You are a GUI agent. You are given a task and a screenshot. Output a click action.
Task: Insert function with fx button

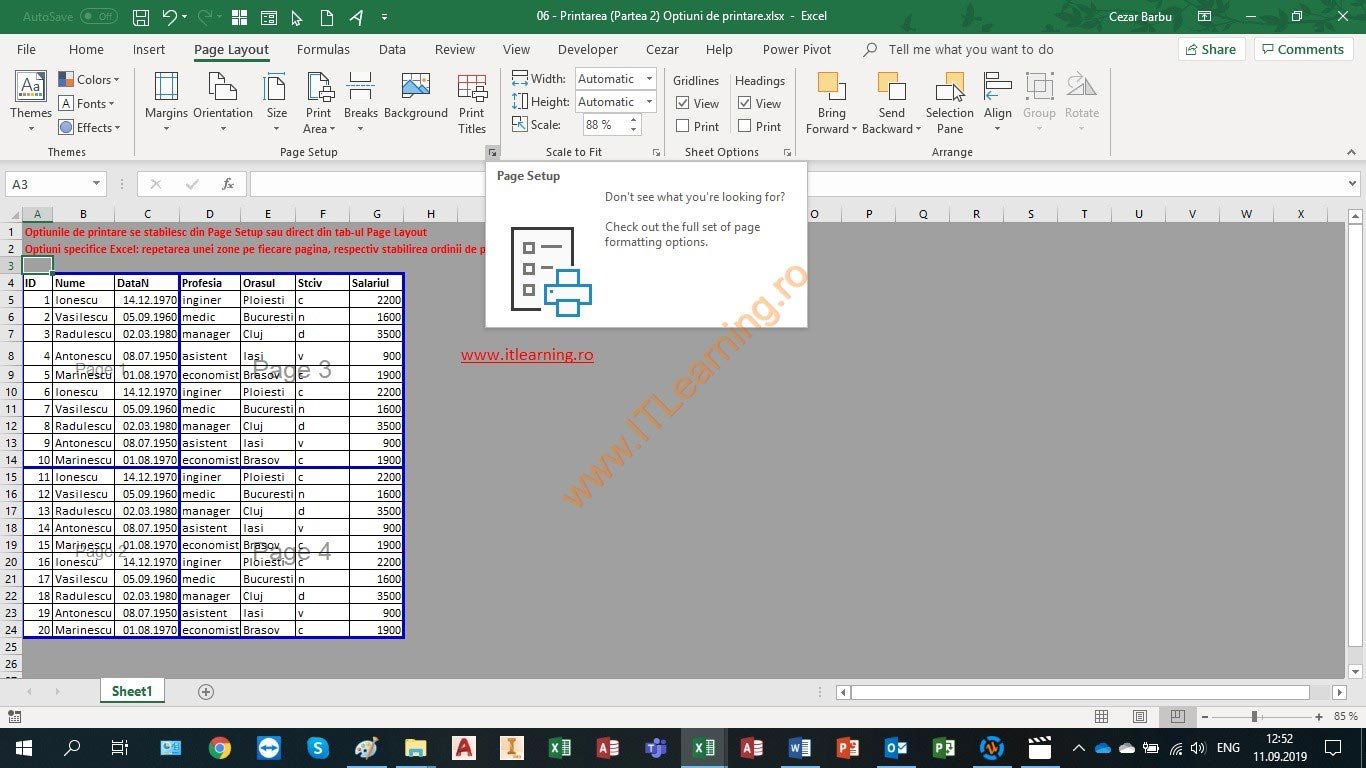point(228,184)
